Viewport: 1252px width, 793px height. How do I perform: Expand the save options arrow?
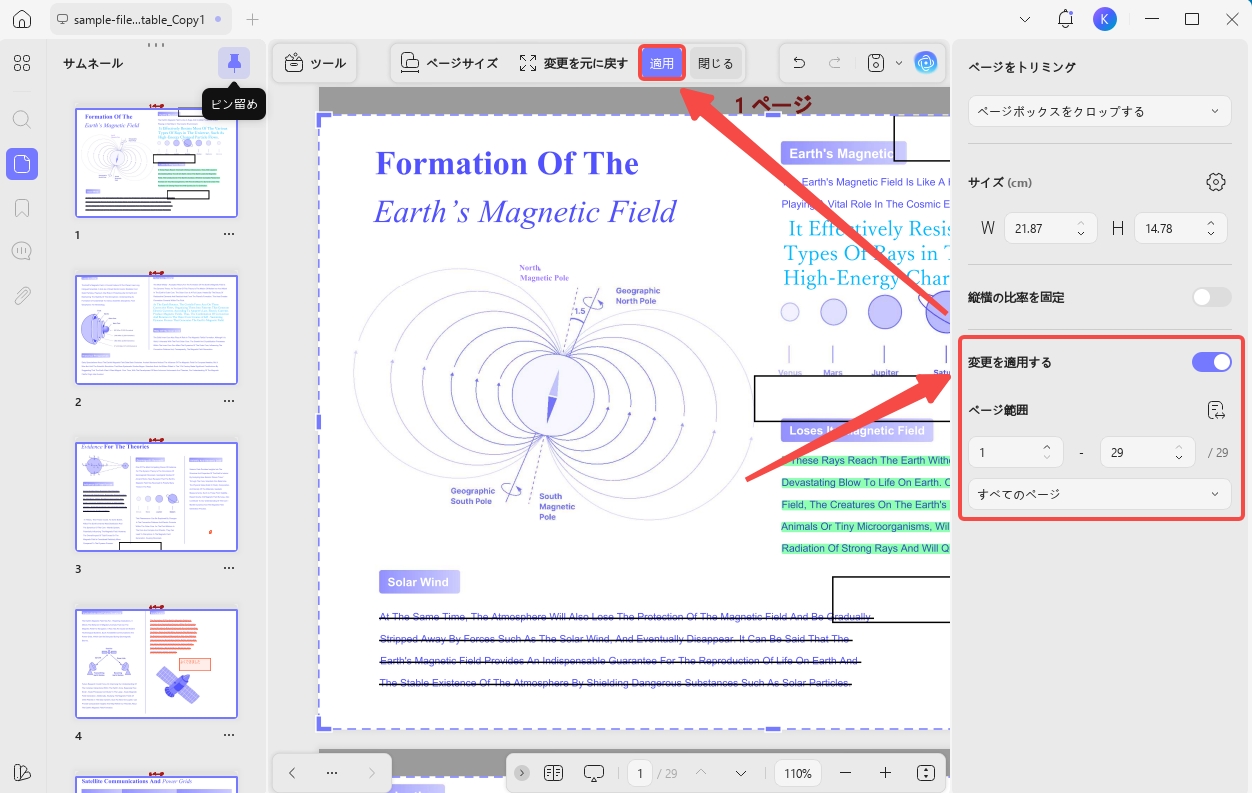click(898, 63)
